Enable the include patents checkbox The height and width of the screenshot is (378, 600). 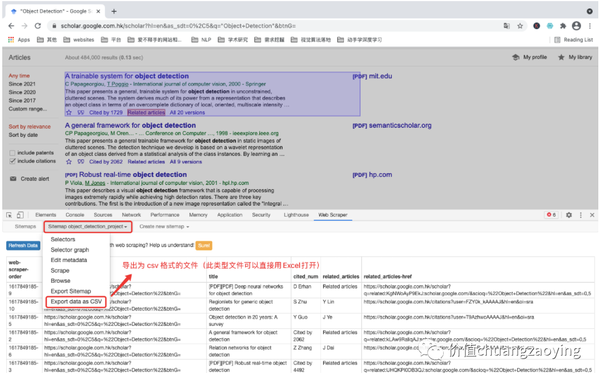(13, 153)
